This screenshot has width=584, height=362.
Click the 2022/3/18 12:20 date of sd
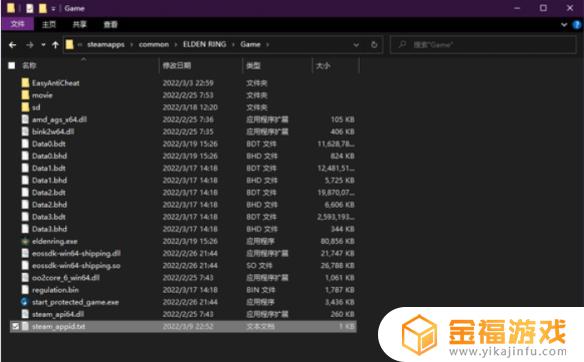[190, 107]
